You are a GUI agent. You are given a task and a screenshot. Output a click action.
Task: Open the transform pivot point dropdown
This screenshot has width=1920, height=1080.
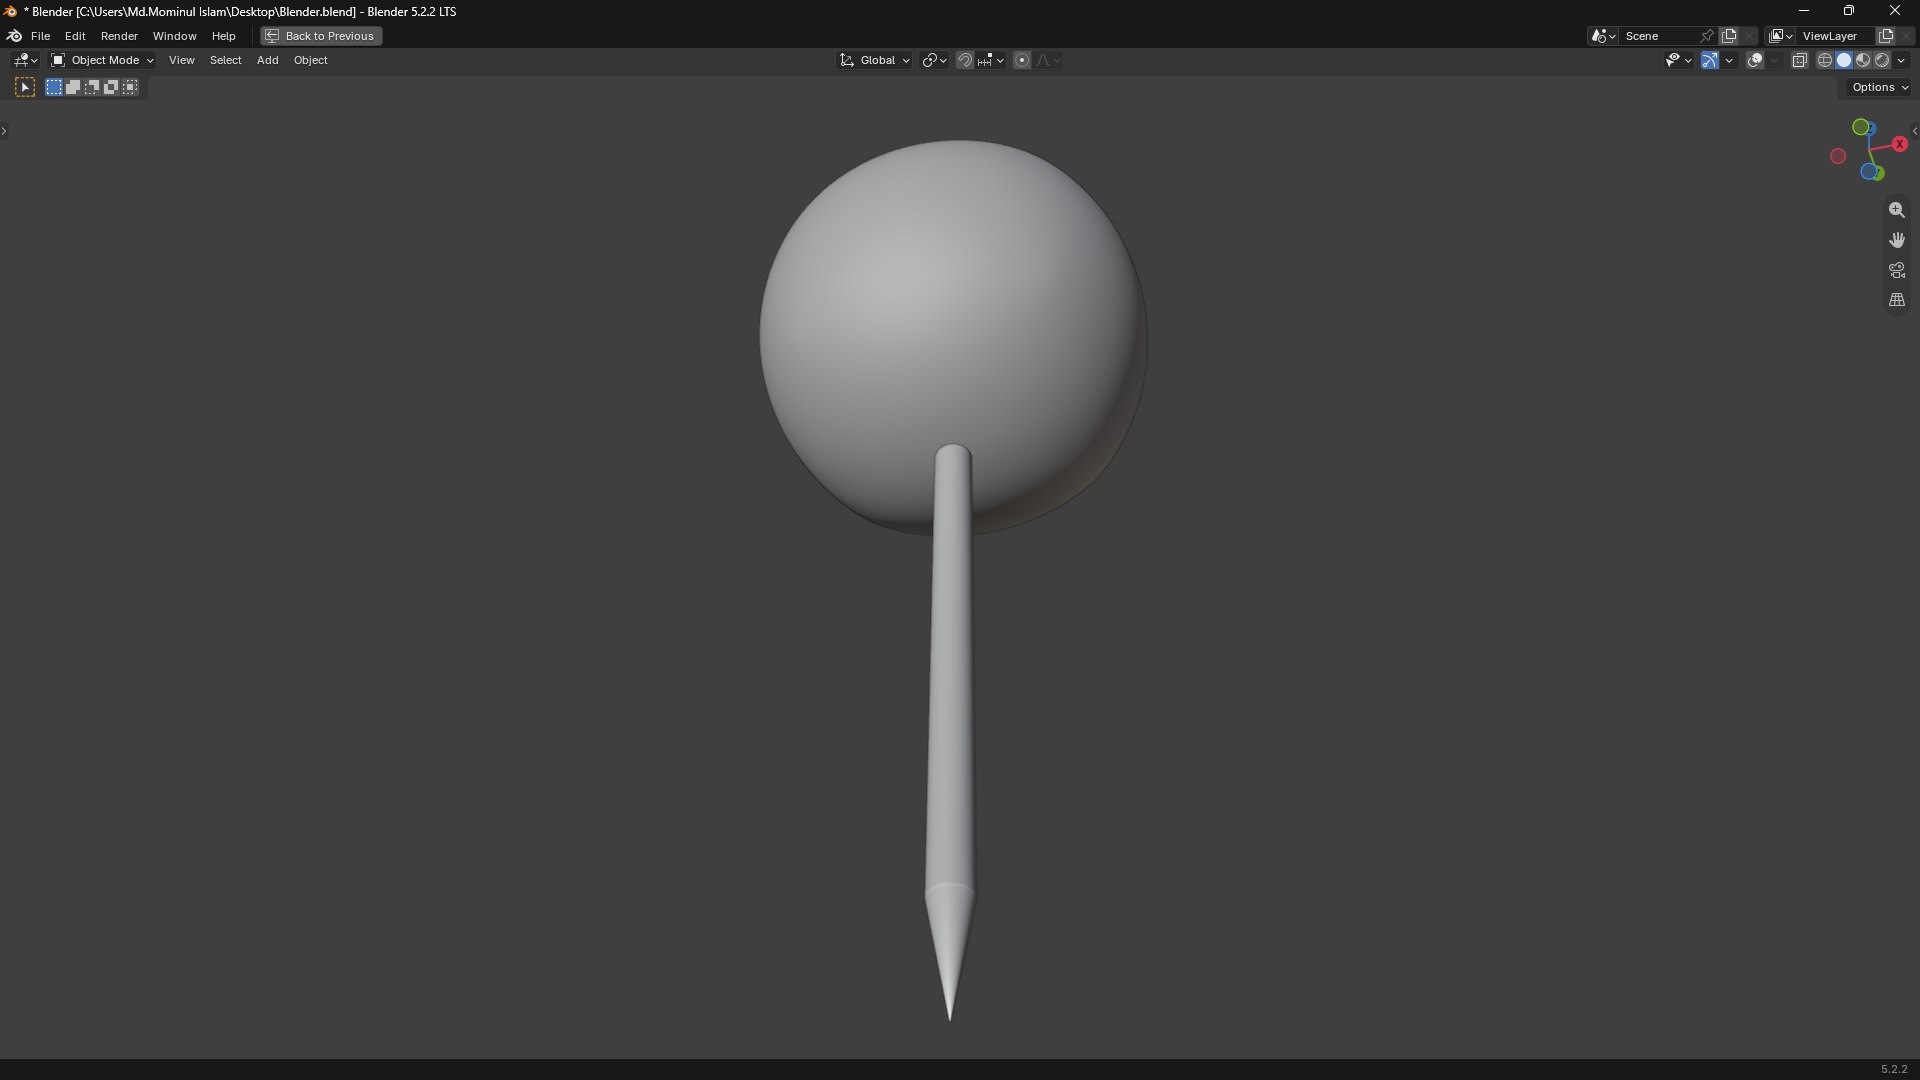click(x=934, y=60)
